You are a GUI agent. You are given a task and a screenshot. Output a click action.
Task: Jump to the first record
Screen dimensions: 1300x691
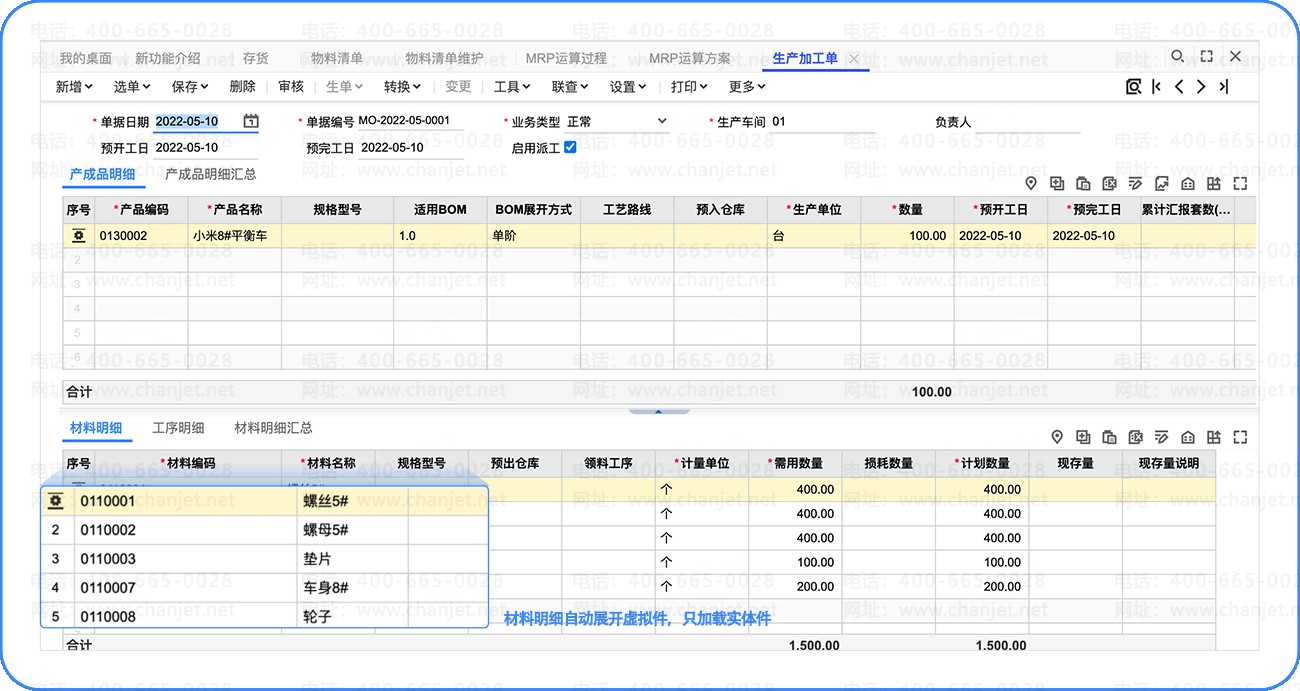pos(1156,87)
